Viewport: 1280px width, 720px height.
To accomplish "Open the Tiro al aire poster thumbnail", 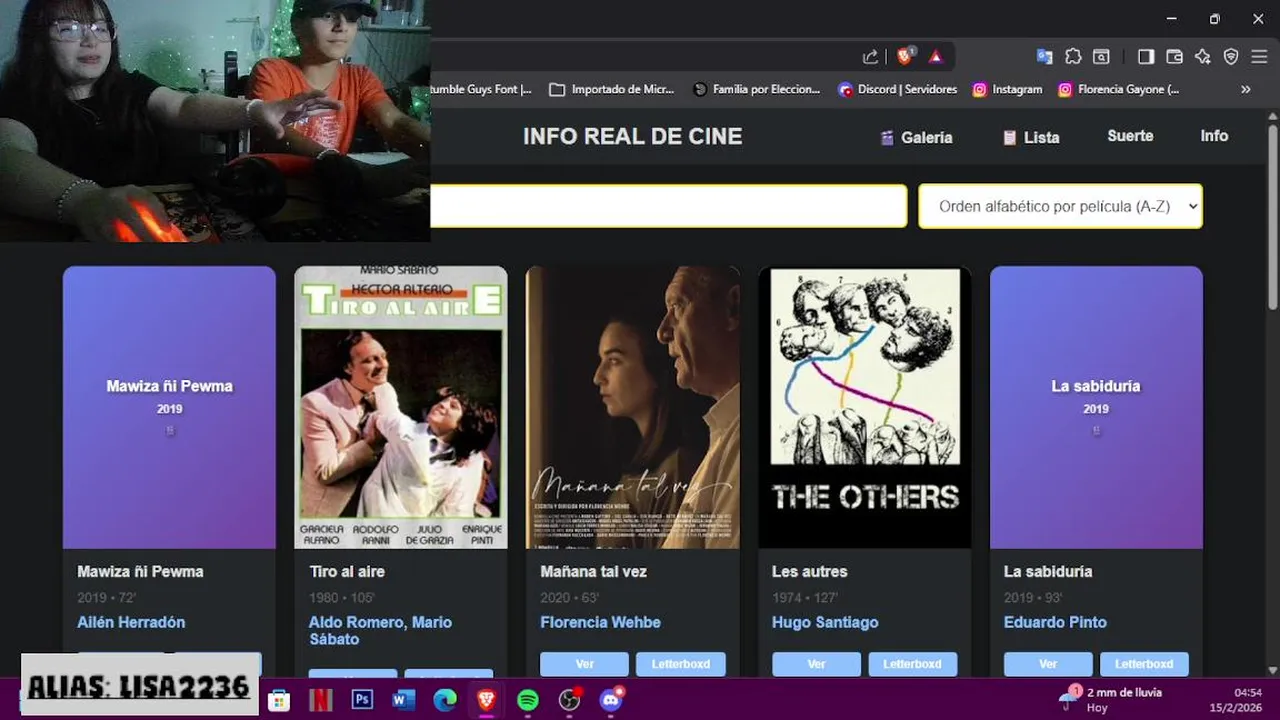I will [x=401, y=407].
